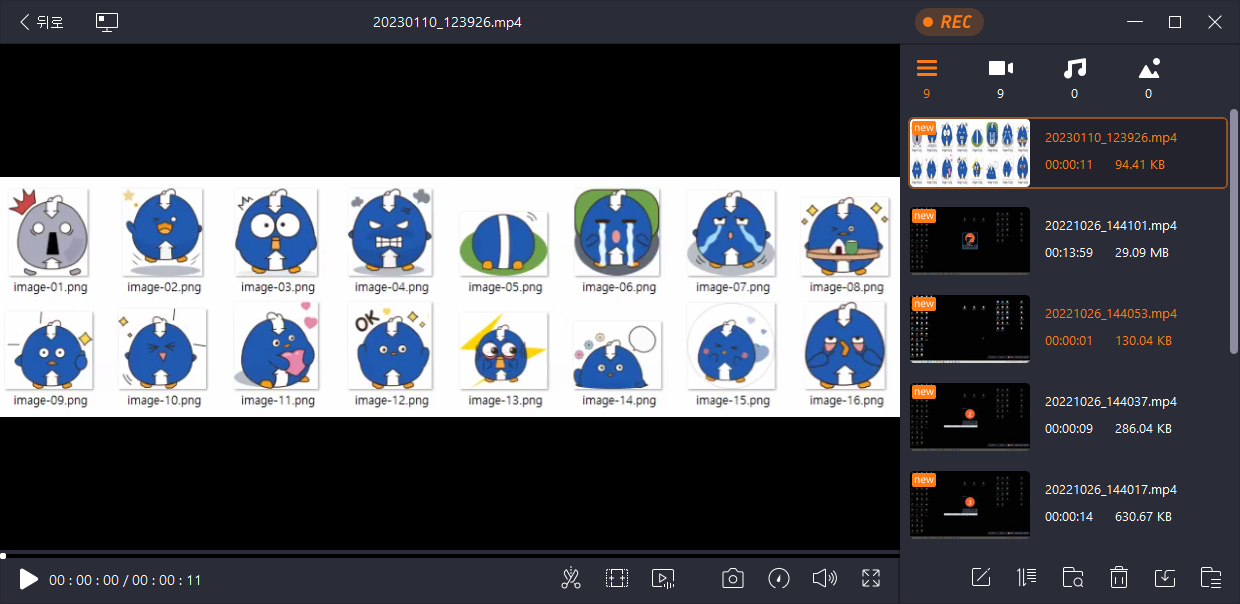This screenshot has height=604, width=1240.
Task: Take a snapshot with the camera icon
Action: pyautogui.click(x=733, y=578)
